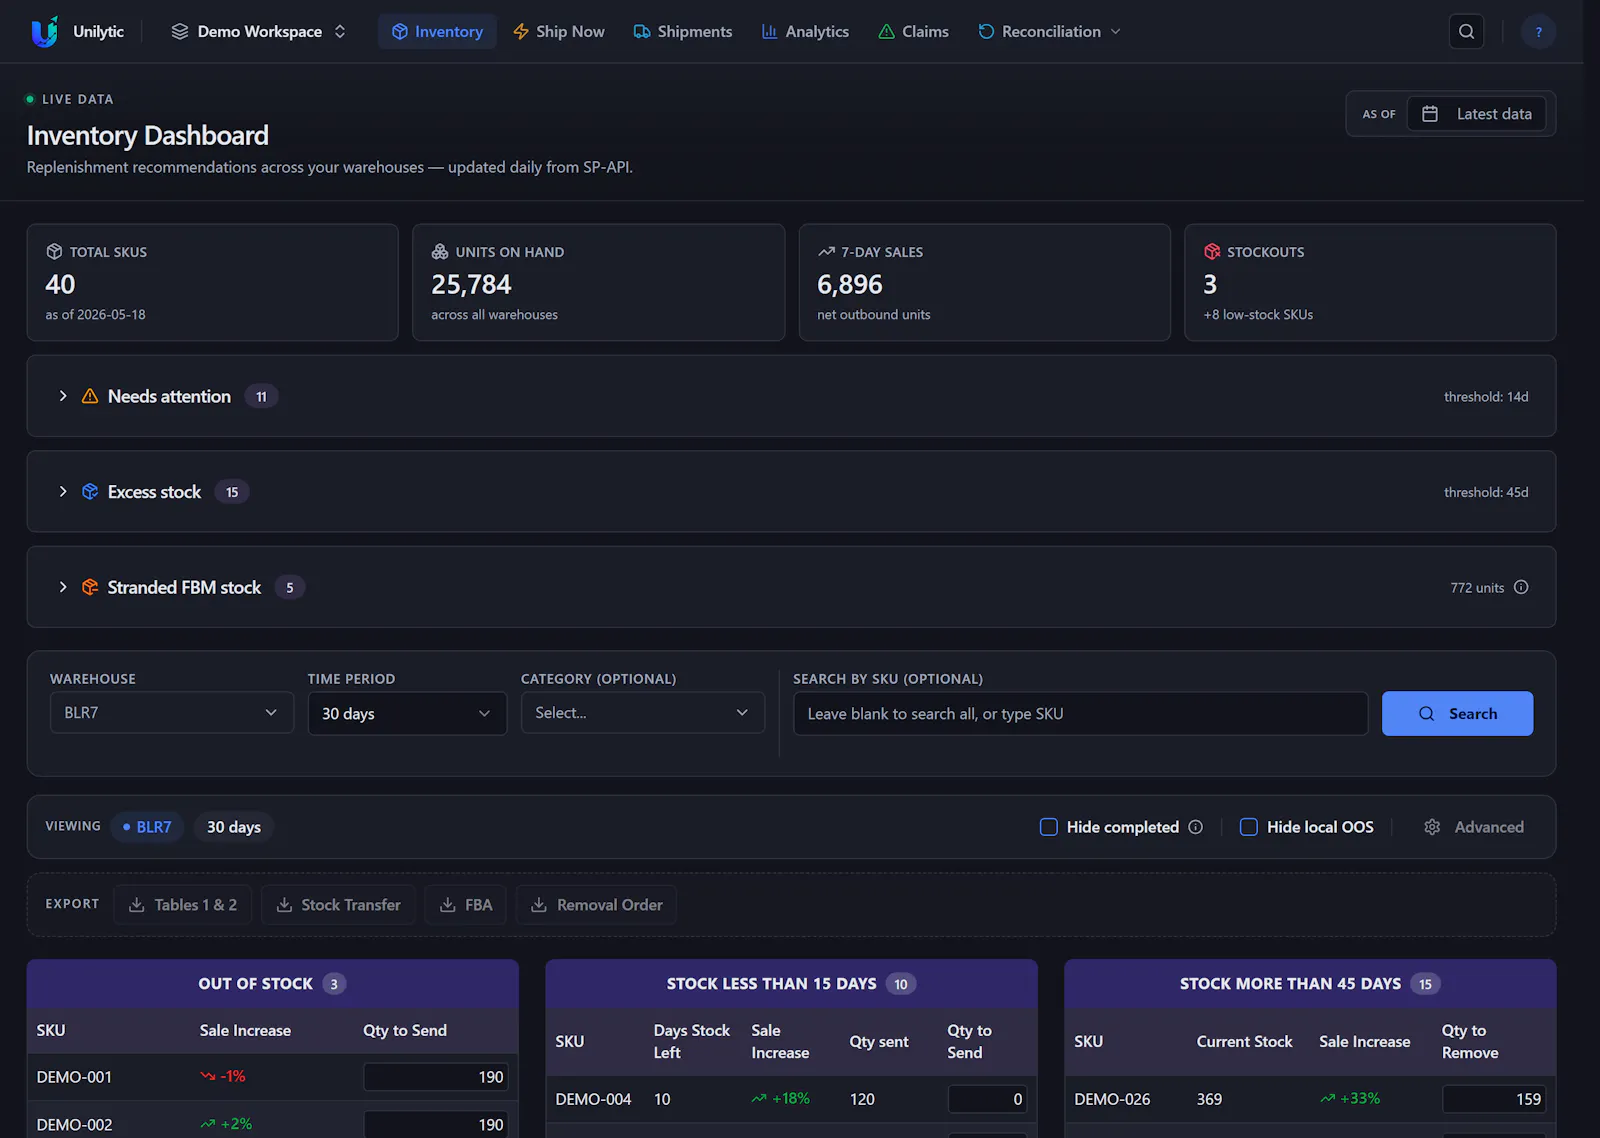
Task: Open Advanced settings gear icon
Action: 1432,827
